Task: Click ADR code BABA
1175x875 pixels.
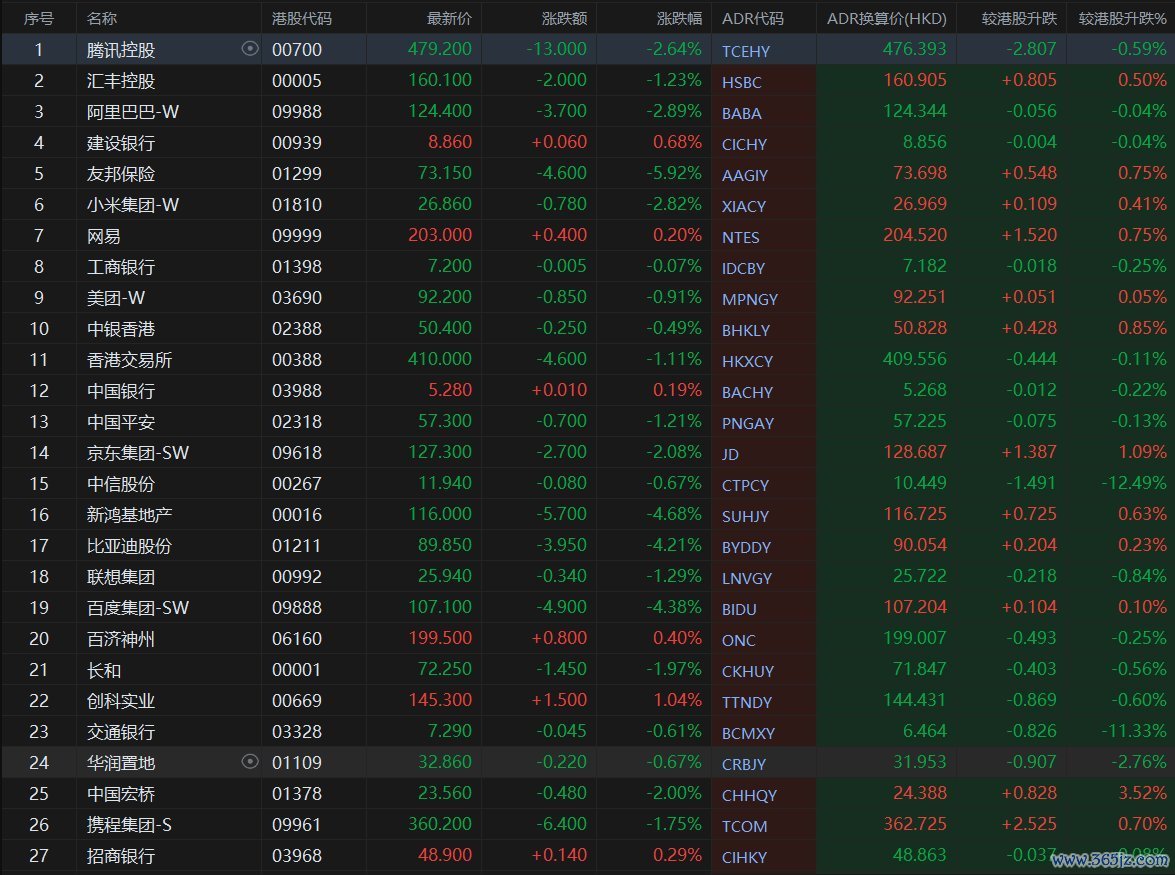Action: pos(742,114)
